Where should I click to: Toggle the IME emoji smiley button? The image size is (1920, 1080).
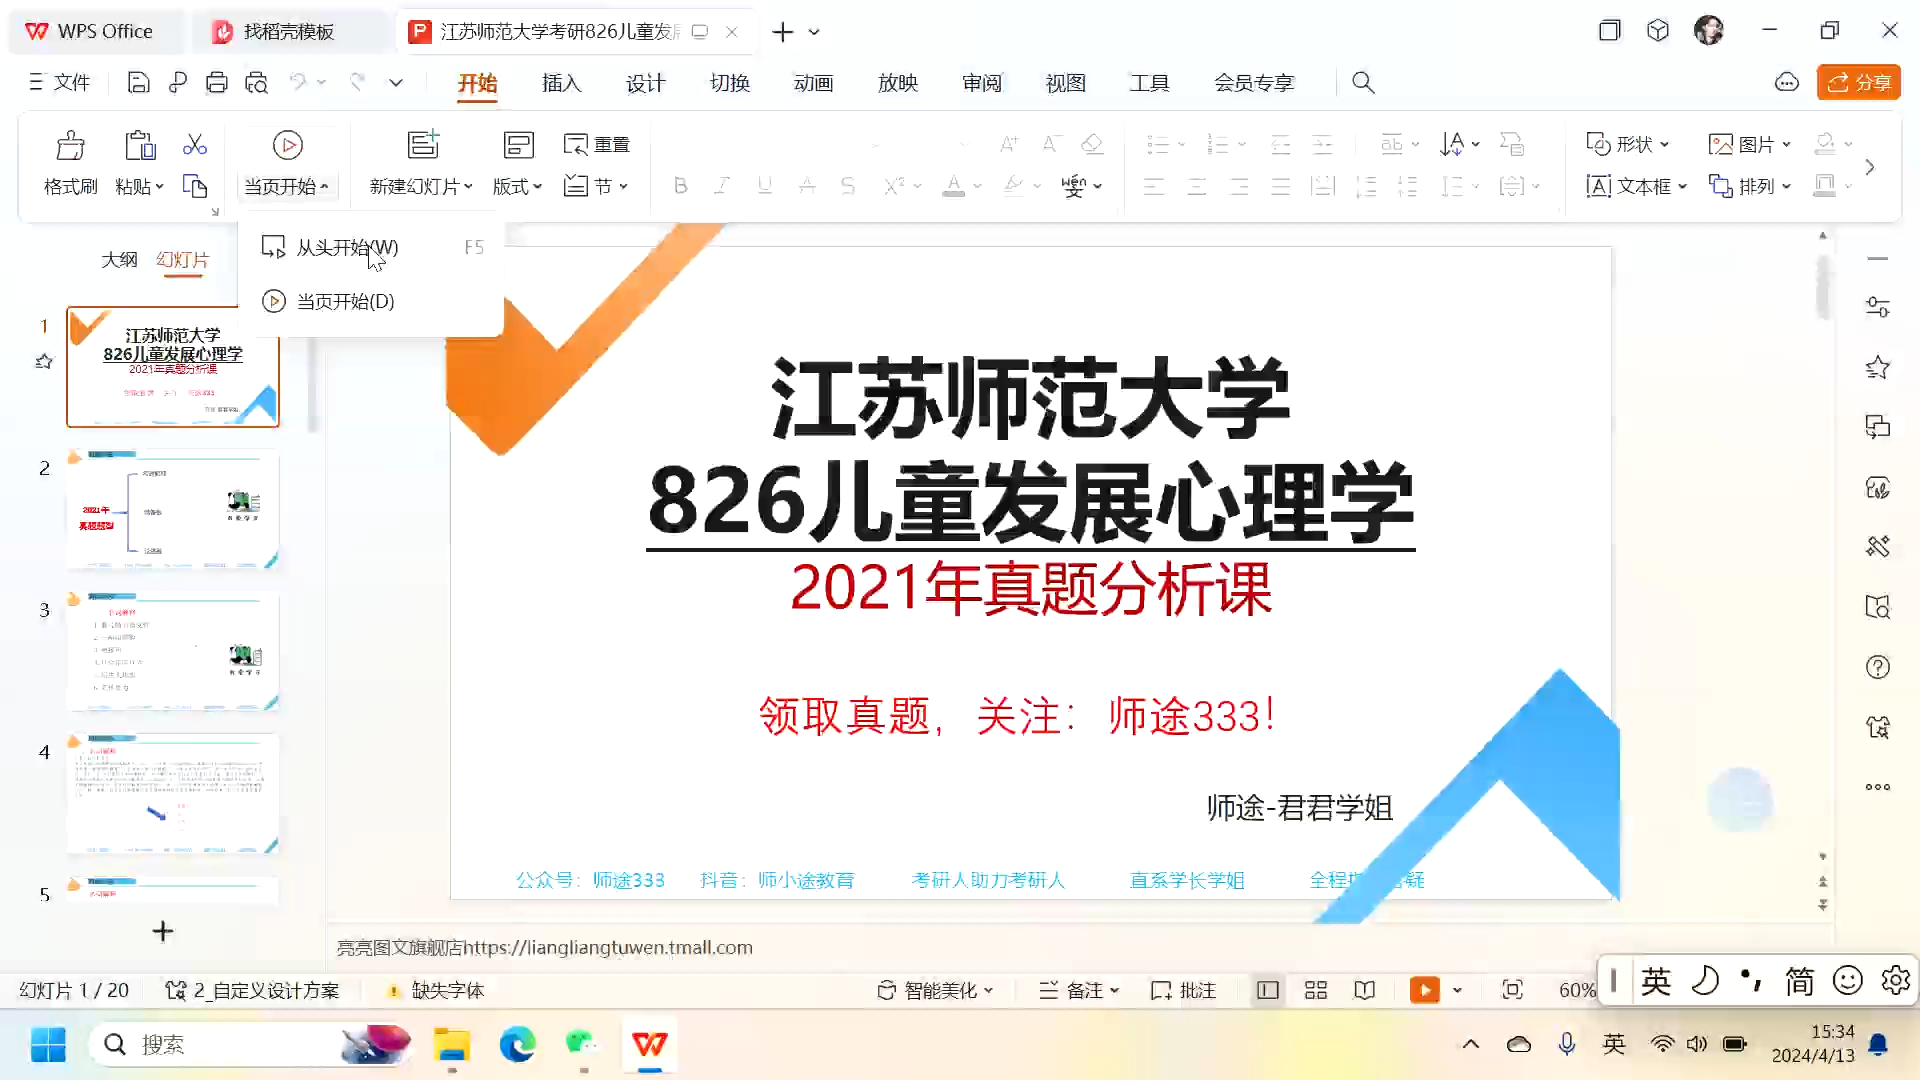(x=1848, y=980)
